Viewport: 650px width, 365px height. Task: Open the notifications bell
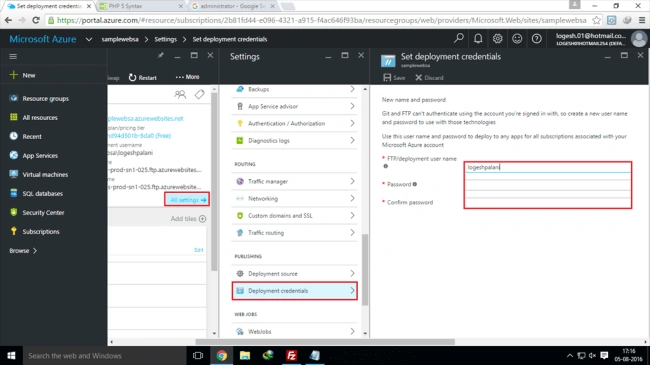[478, 39]
